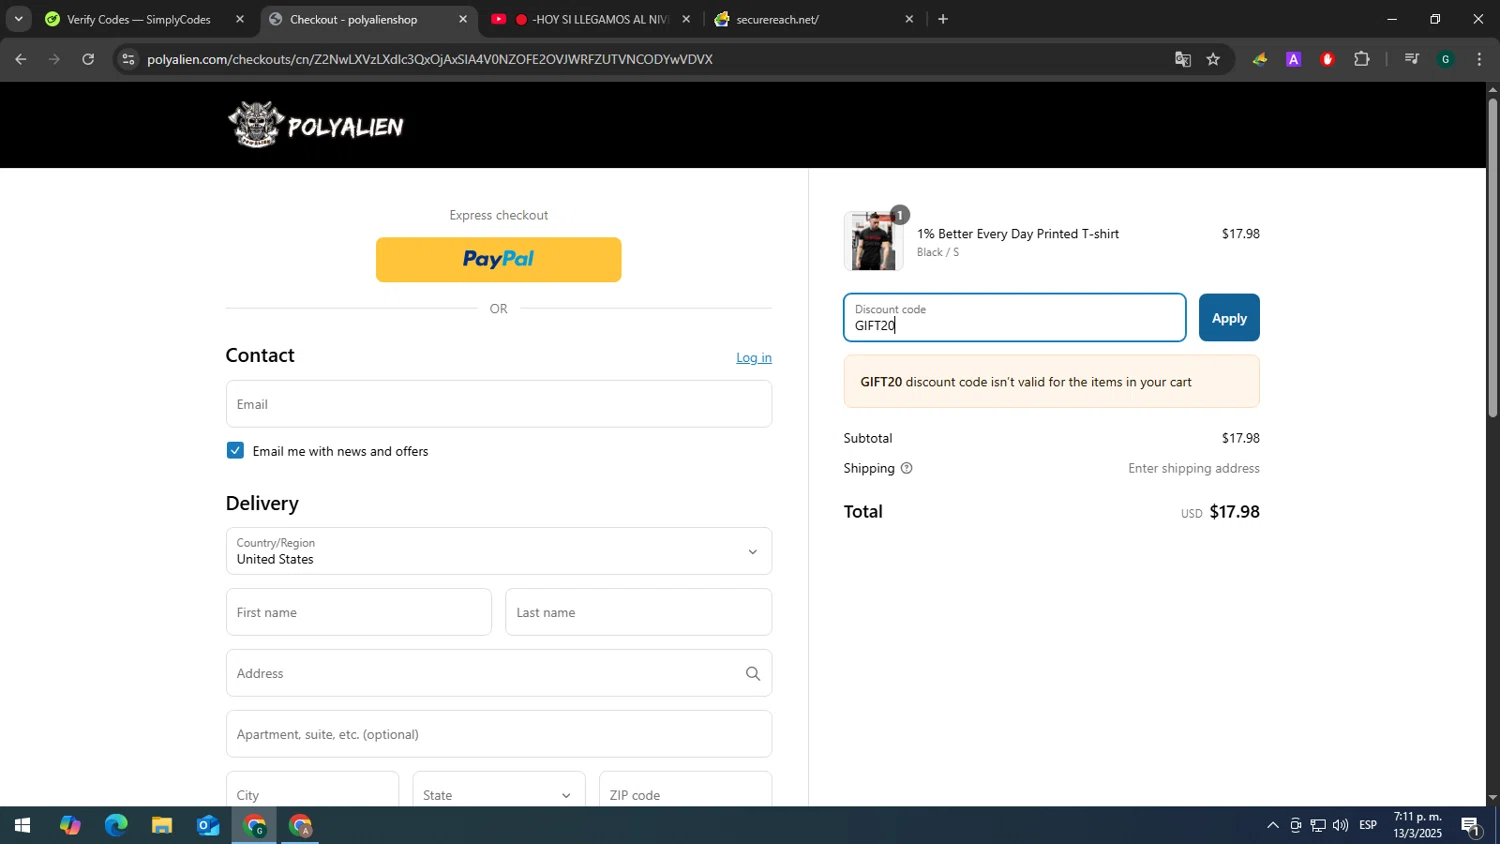Click the browser address bar URL
The image size is (1500, 844).
(x=430, y=59)
